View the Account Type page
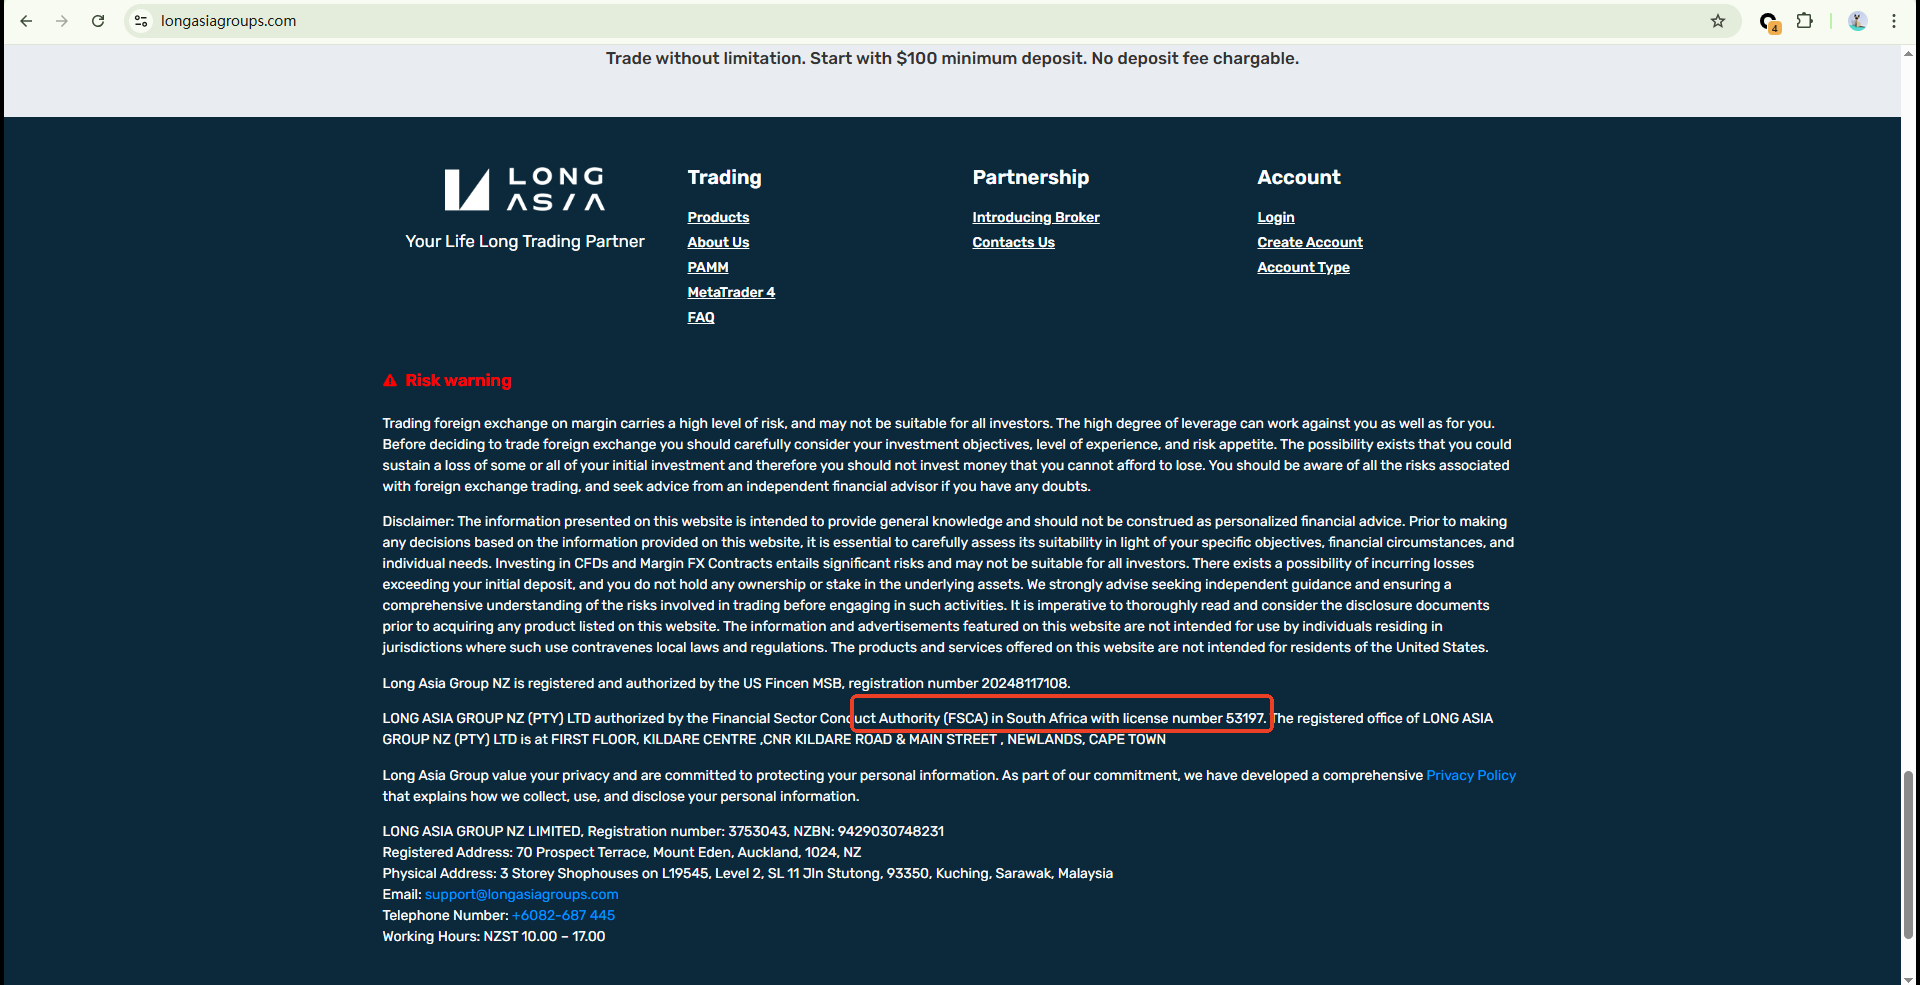 (x=1304, y=267)
